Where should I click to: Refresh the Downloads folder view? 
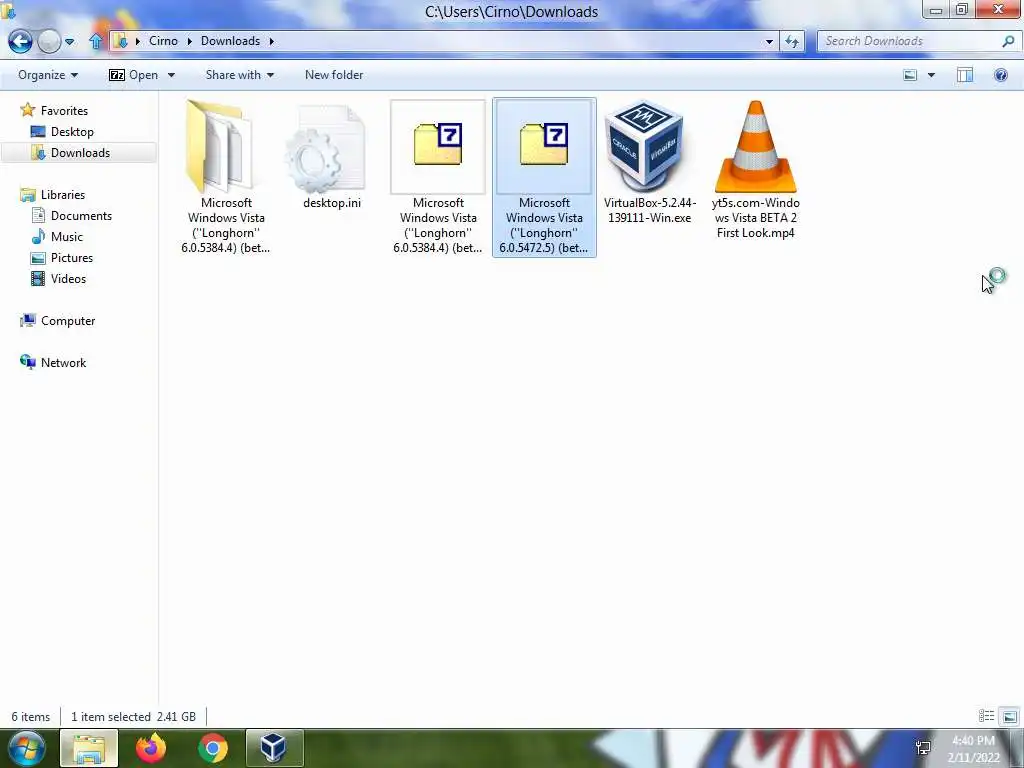(792, 42)
